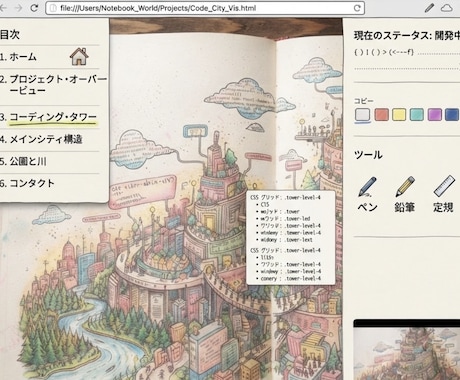This screenshot has height=380, width=460.
Task: Pick the blue color swatch
Action: click(452, 114)
